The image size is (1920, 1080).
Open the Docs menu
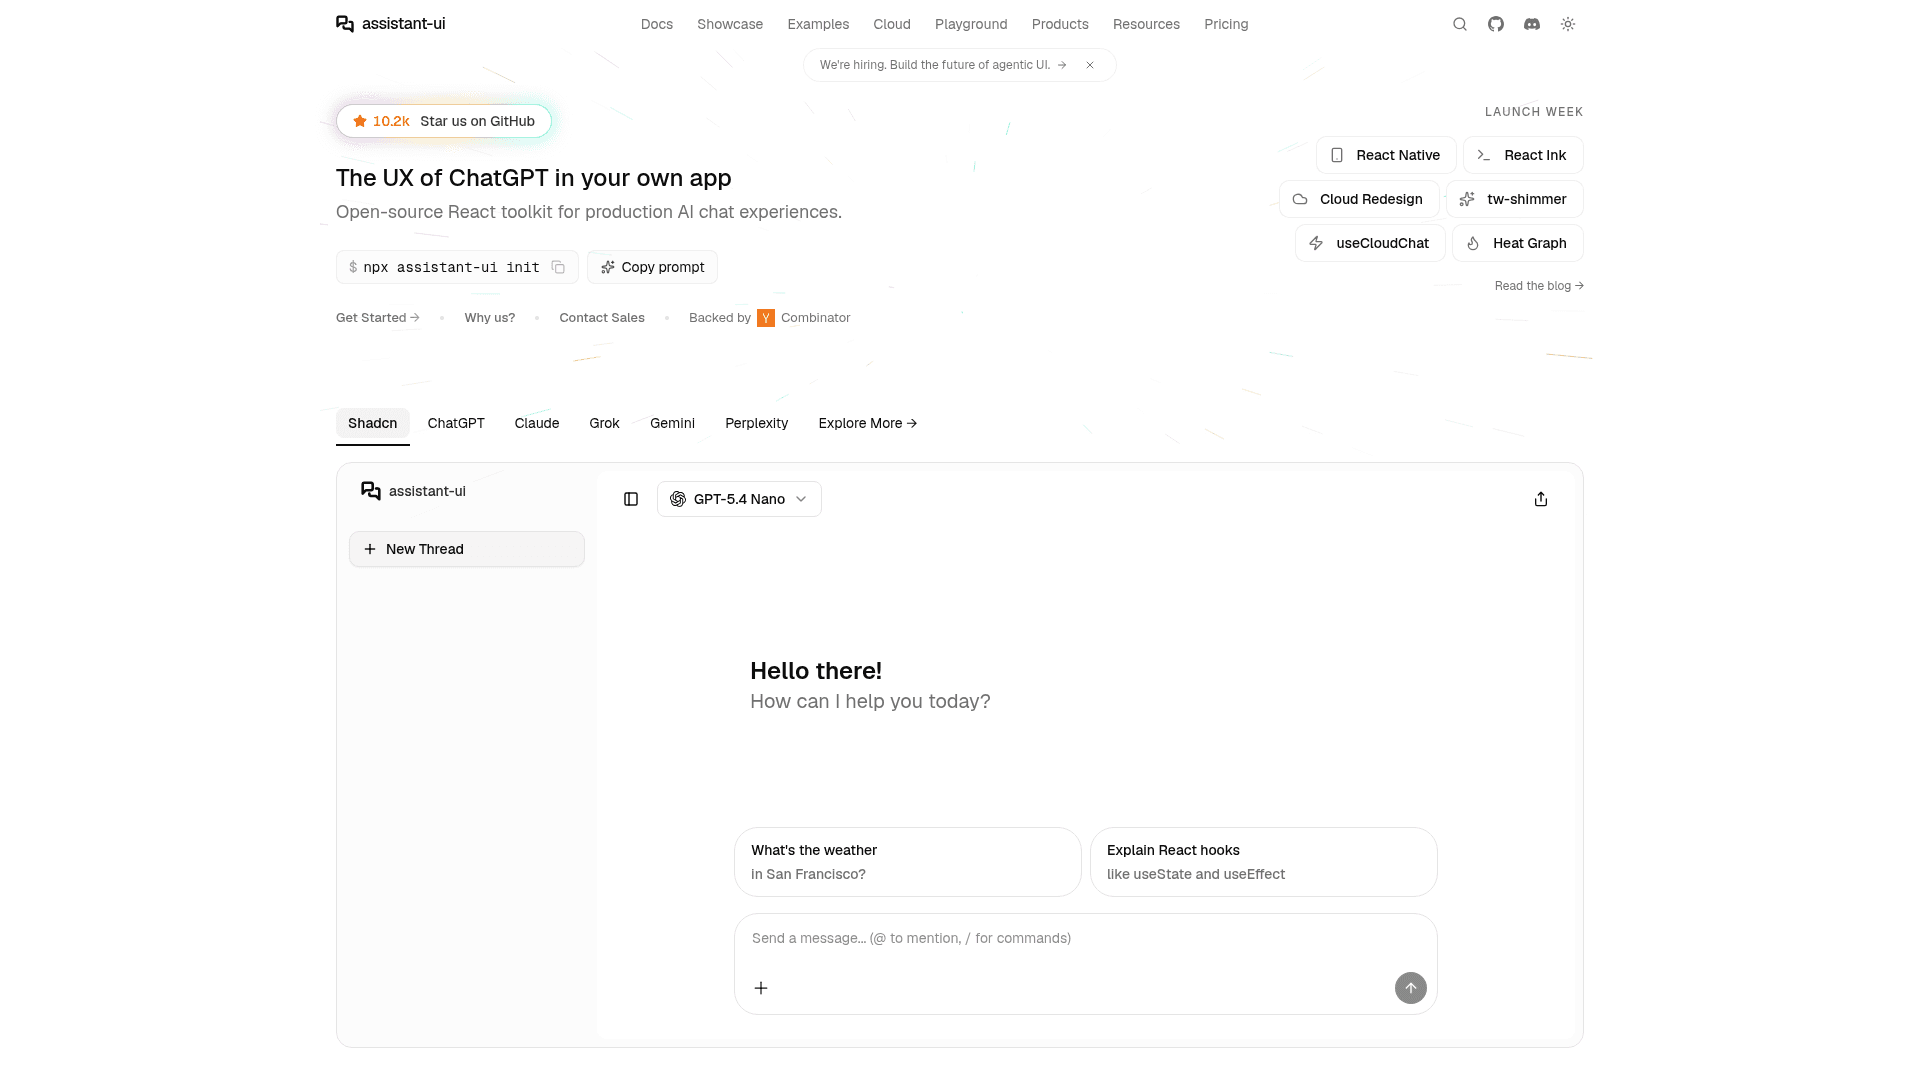(657, 24)
